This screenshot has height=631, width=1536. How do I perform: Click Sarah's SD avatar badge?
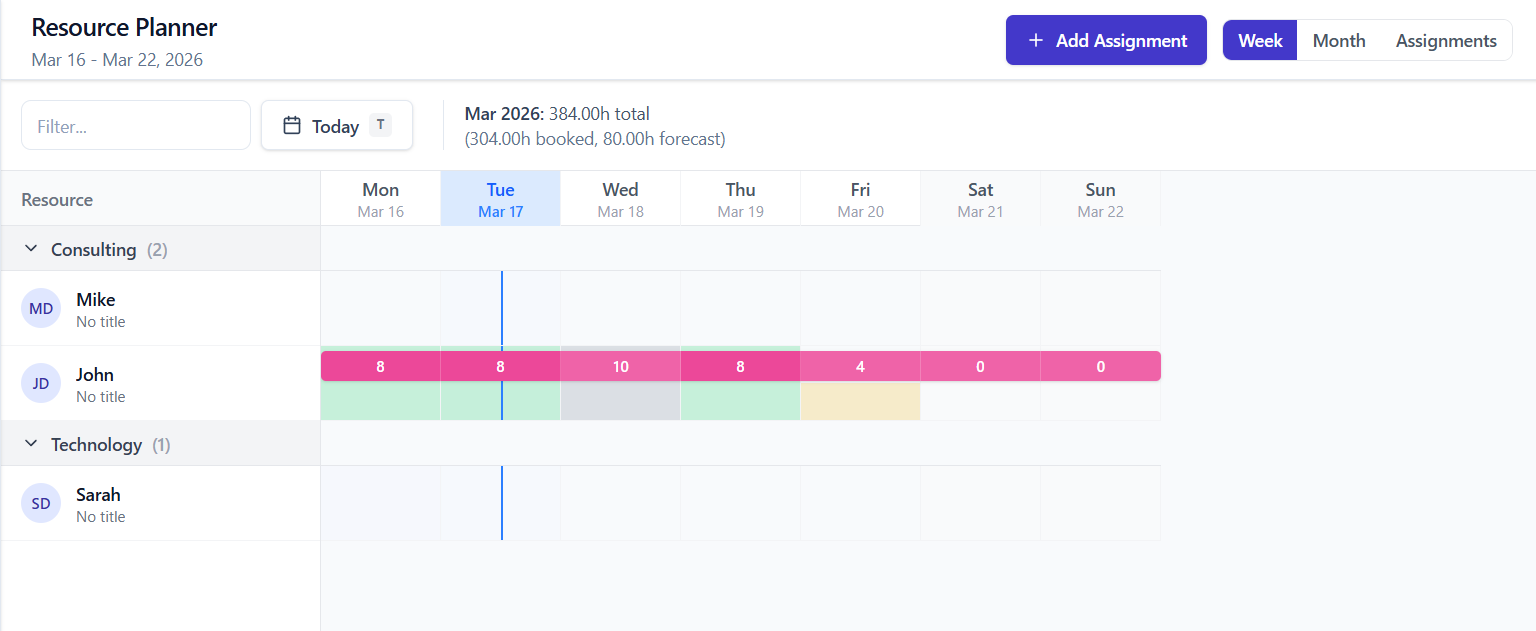point(41,503)
